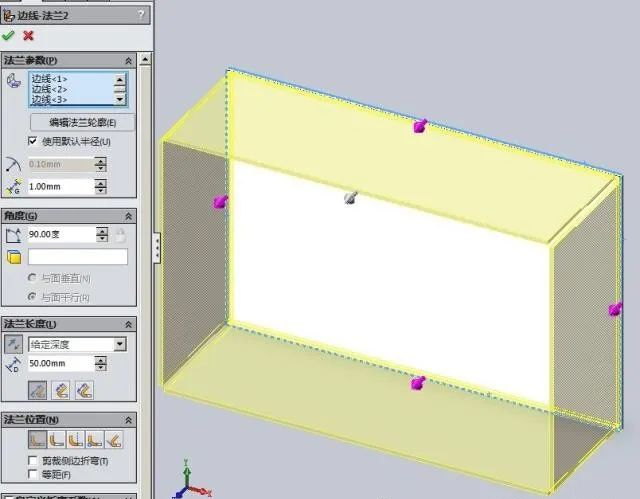640x499 pixels.
Task: Collapse the 角度 section
Action: 128,216
